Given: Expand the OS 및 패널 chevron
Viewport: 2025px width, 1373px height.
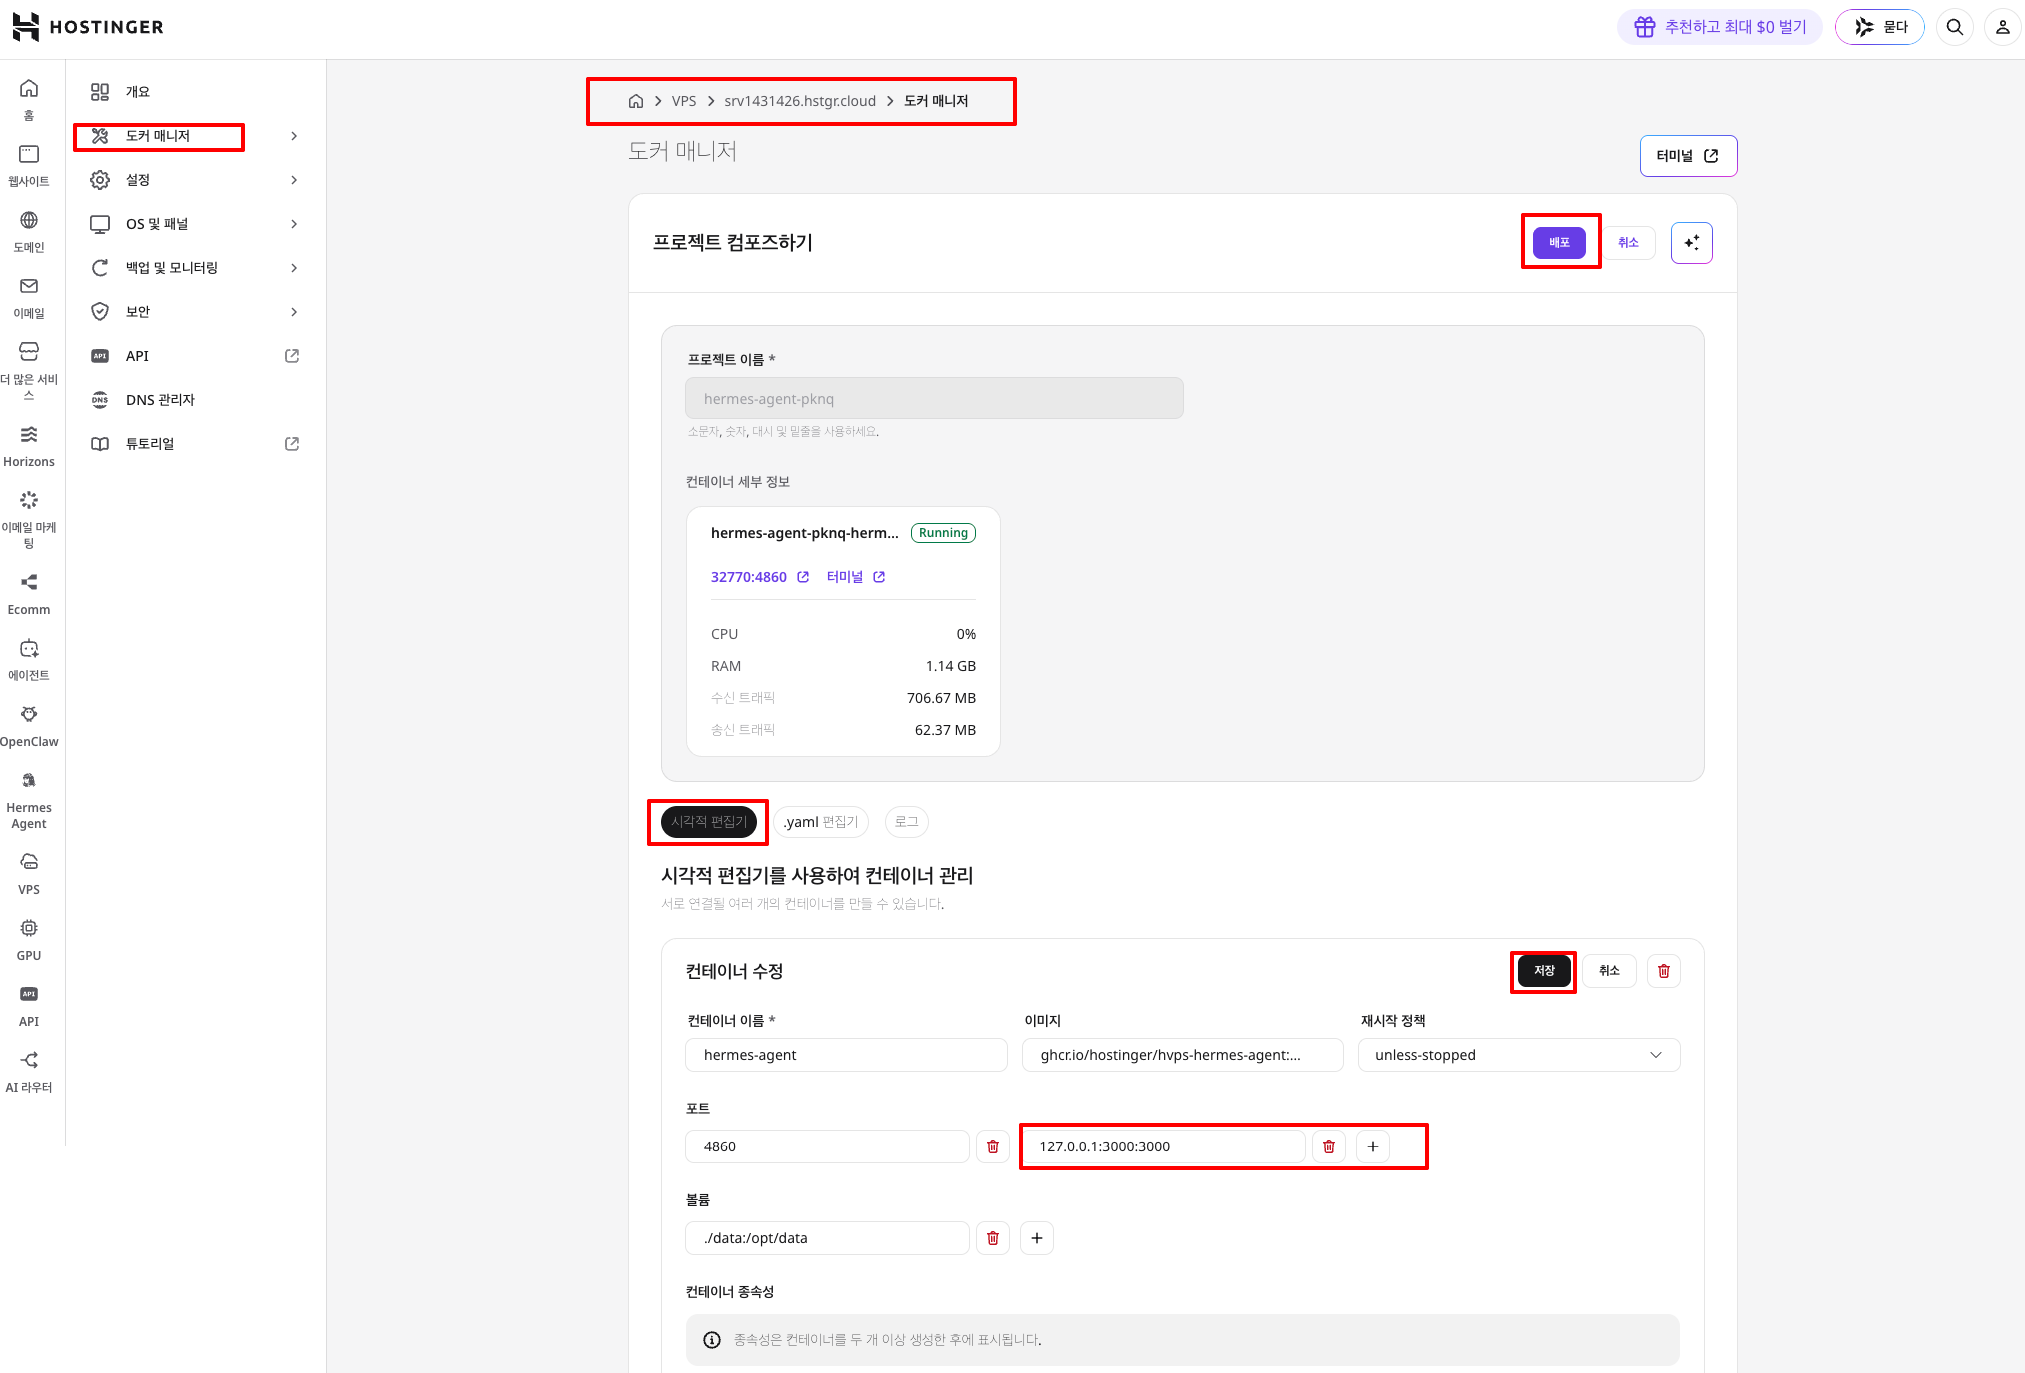Looking at the screenshot, I should pos(293,224).
